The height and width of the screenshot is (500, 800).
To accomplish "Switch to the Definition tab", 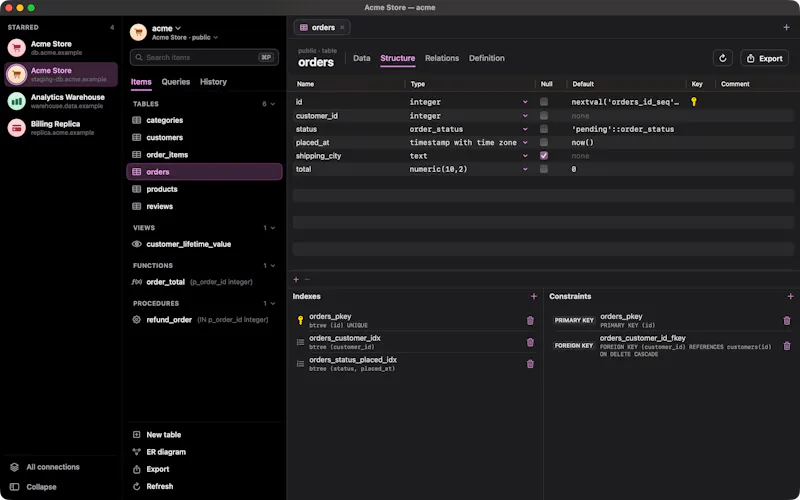I will tap(487, 58).
